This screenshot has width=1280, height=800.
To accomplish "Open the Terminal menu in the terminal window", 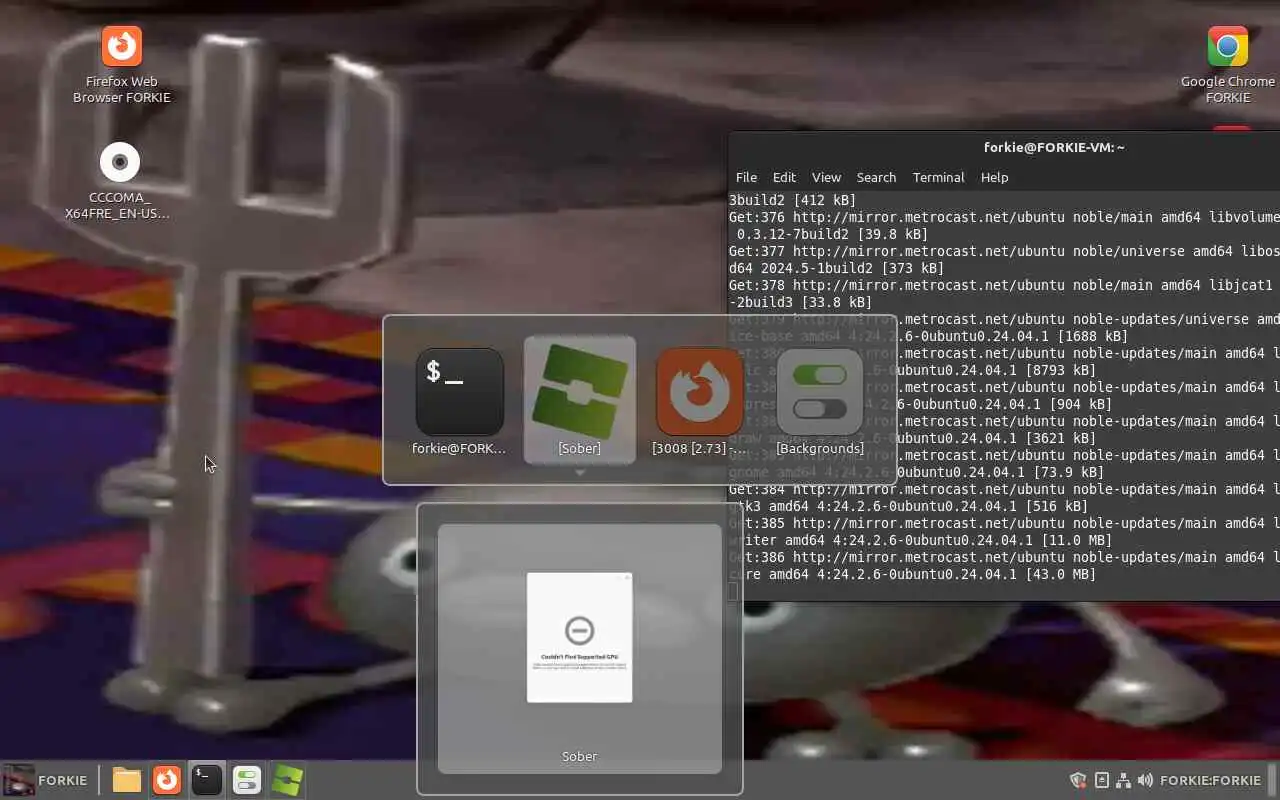I will click(x=938, y=177).
